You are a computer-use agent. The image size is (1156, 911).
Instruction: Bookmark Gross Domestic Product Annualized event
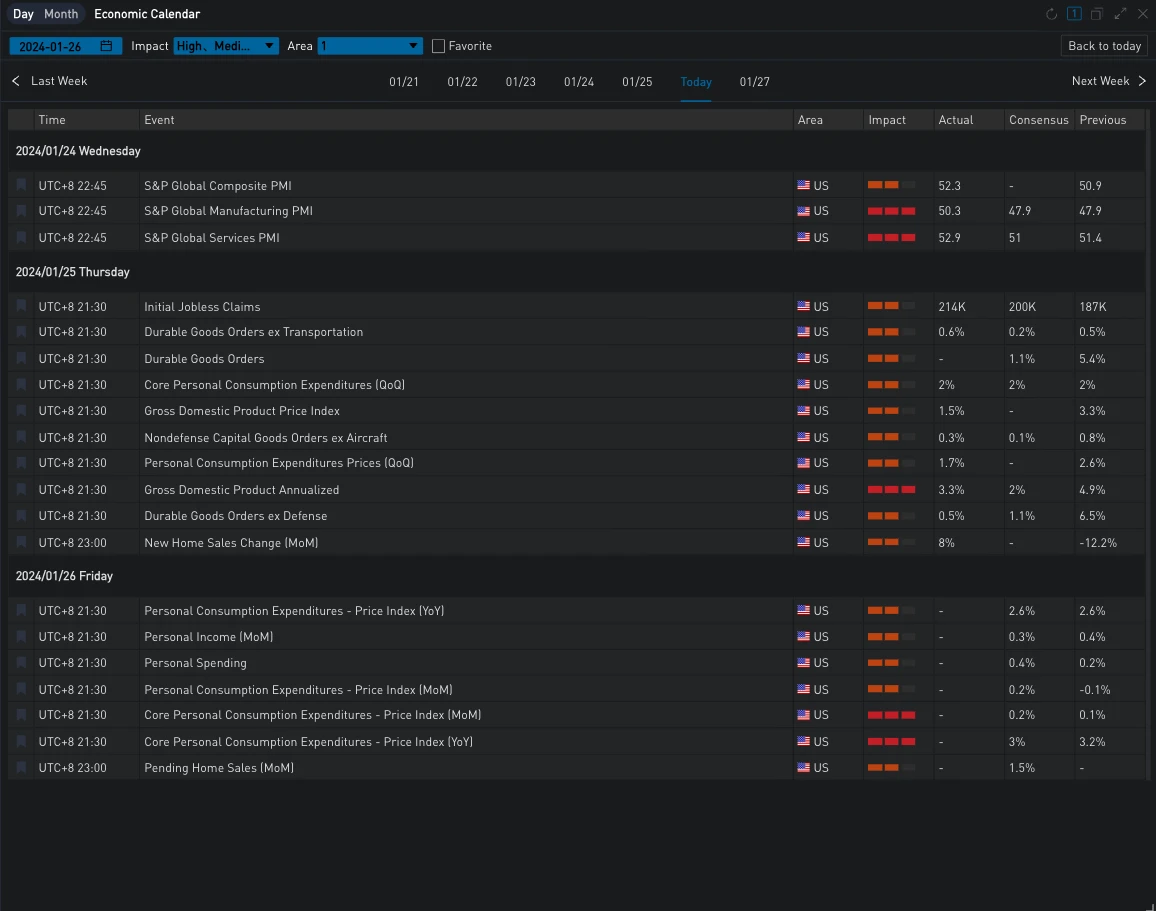21,489
